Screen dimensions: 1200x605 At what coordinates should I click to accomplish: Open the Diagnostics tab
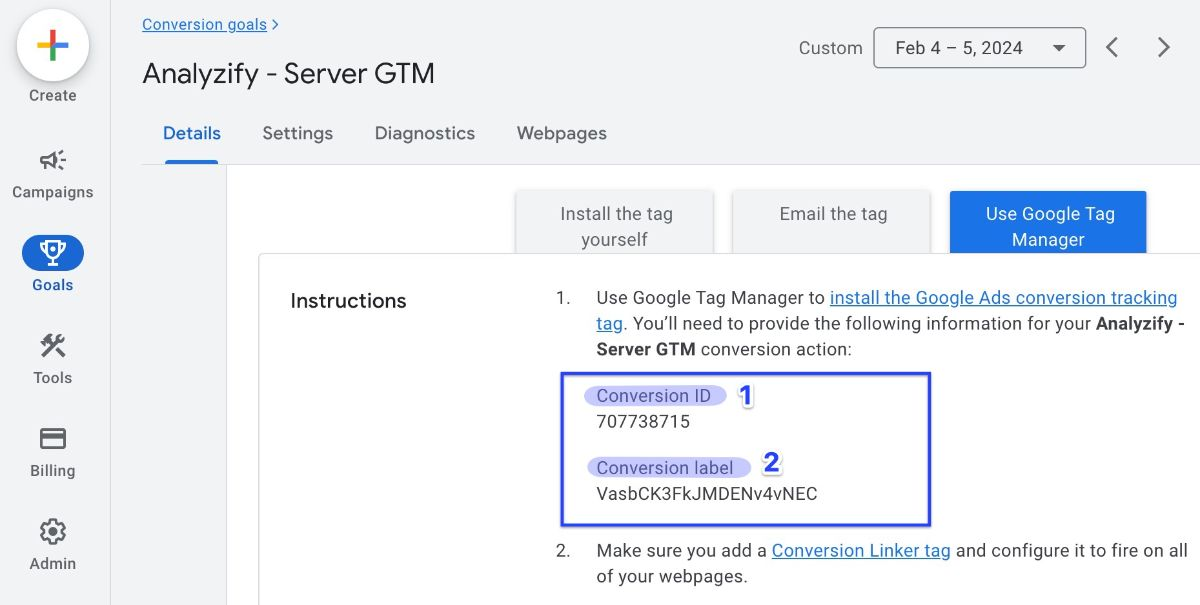click(424, 133)
